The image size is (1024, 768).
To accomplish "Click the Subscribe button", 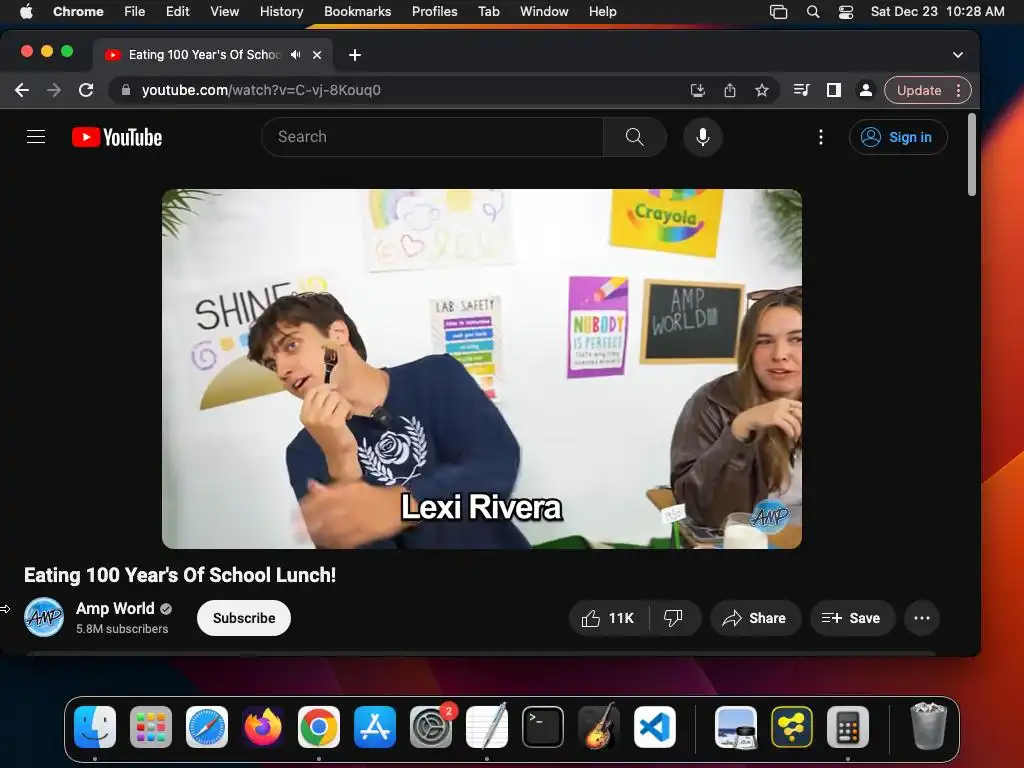I will tap(244, 618).
